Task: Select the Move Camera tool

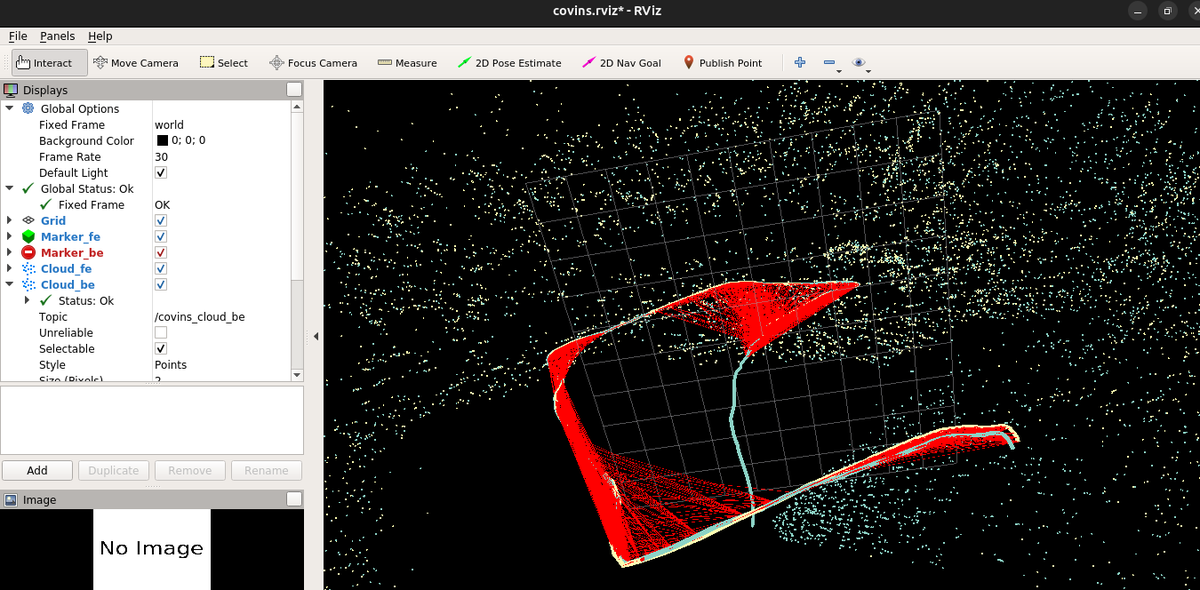Action: tap(135, 62)
